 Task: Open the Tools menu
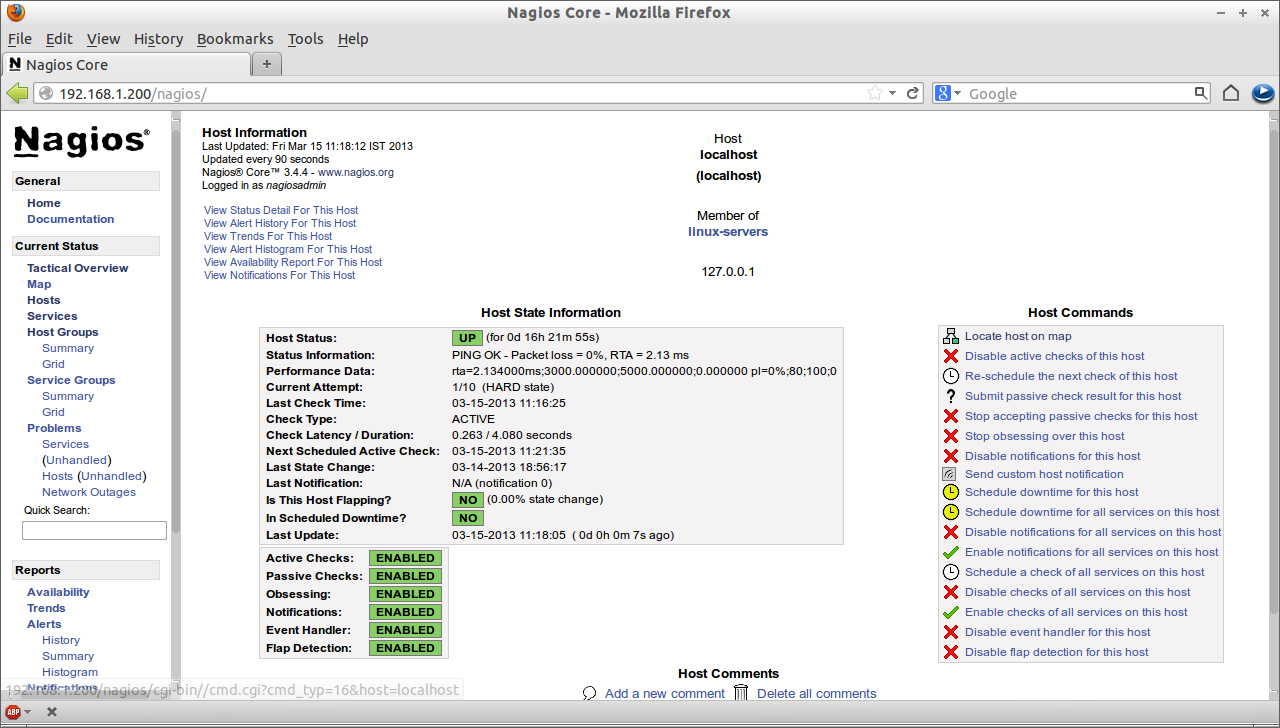pyautogui.click(x=305, y=39)
